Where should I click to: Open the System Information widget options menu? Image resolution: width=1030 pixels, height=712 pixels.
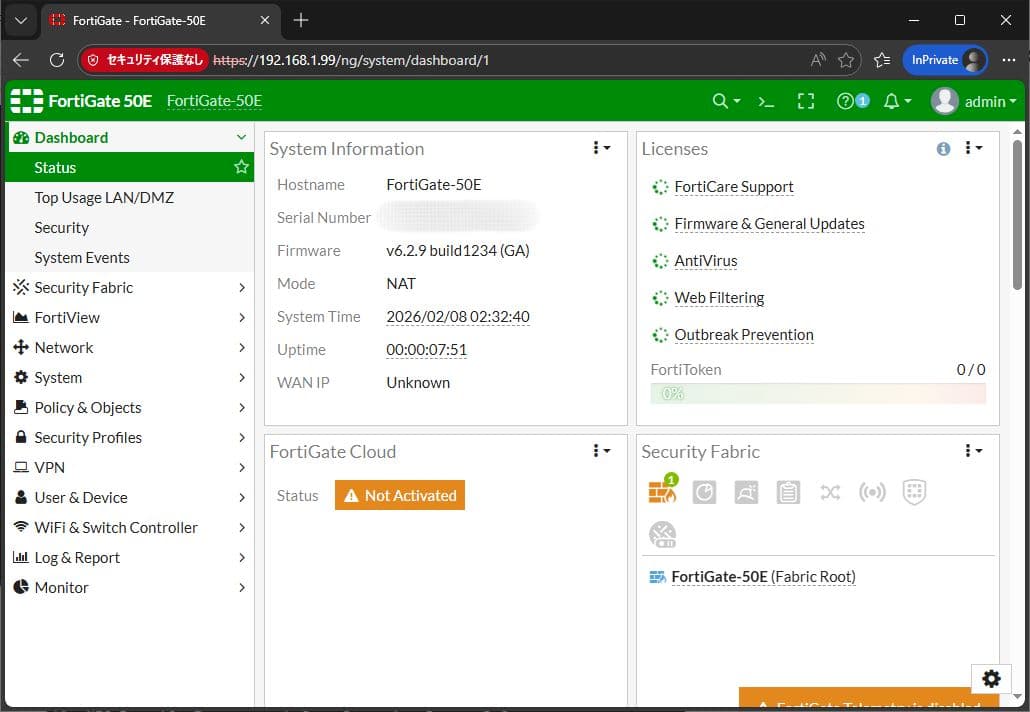(x=601, y=148)
